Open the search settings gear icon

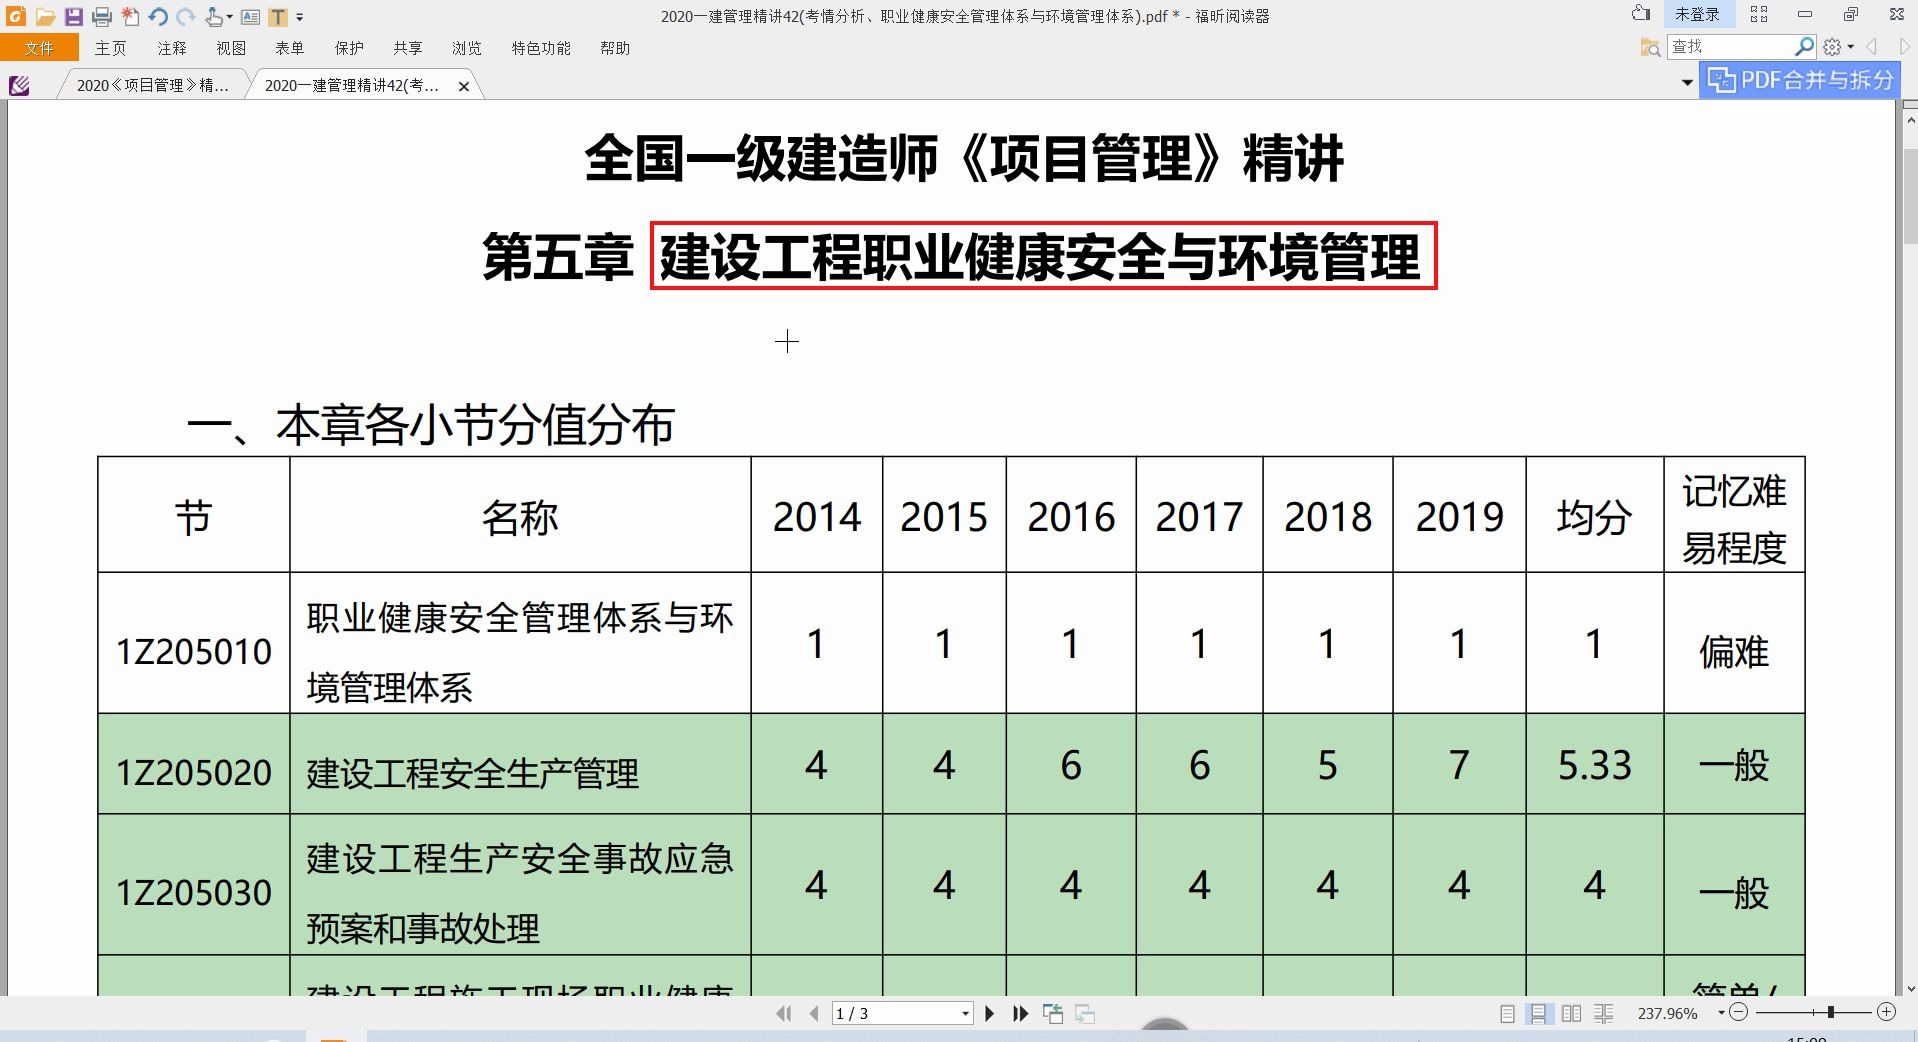coord(1833,46)
